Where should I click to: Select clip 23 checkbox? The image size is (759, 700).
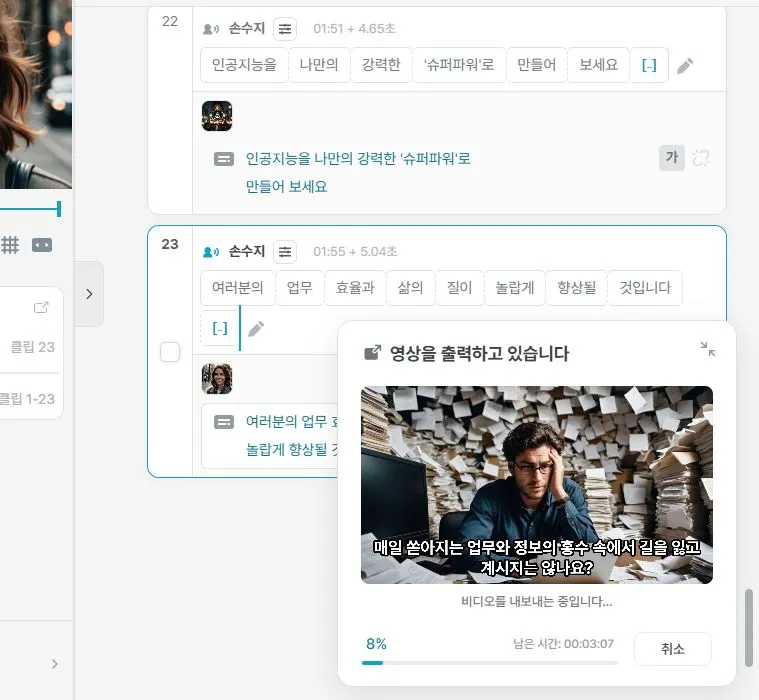pos(170,352)
